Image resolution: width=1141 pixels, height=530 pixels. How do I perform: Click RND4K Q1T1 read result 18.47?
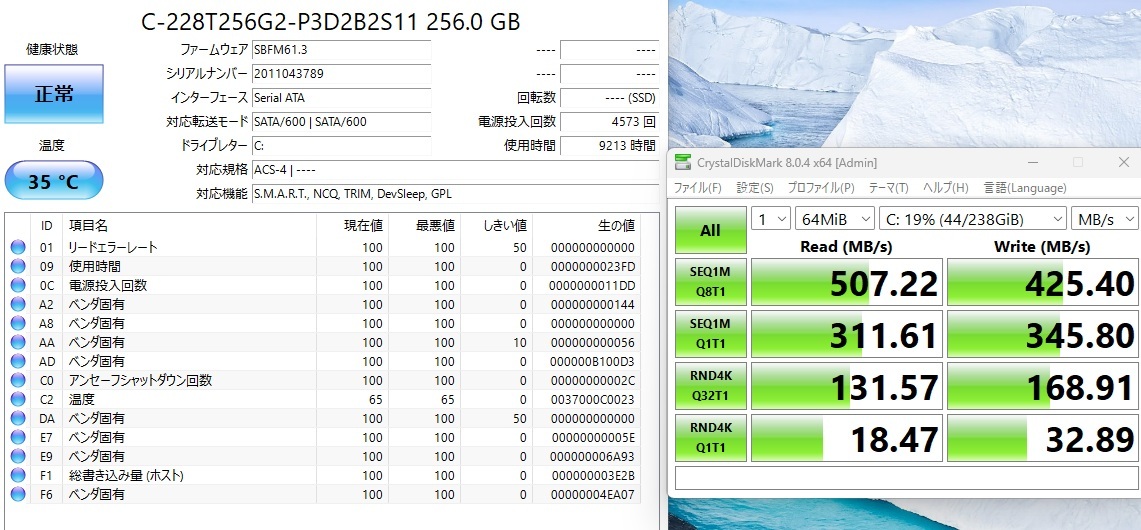point(847,438)
